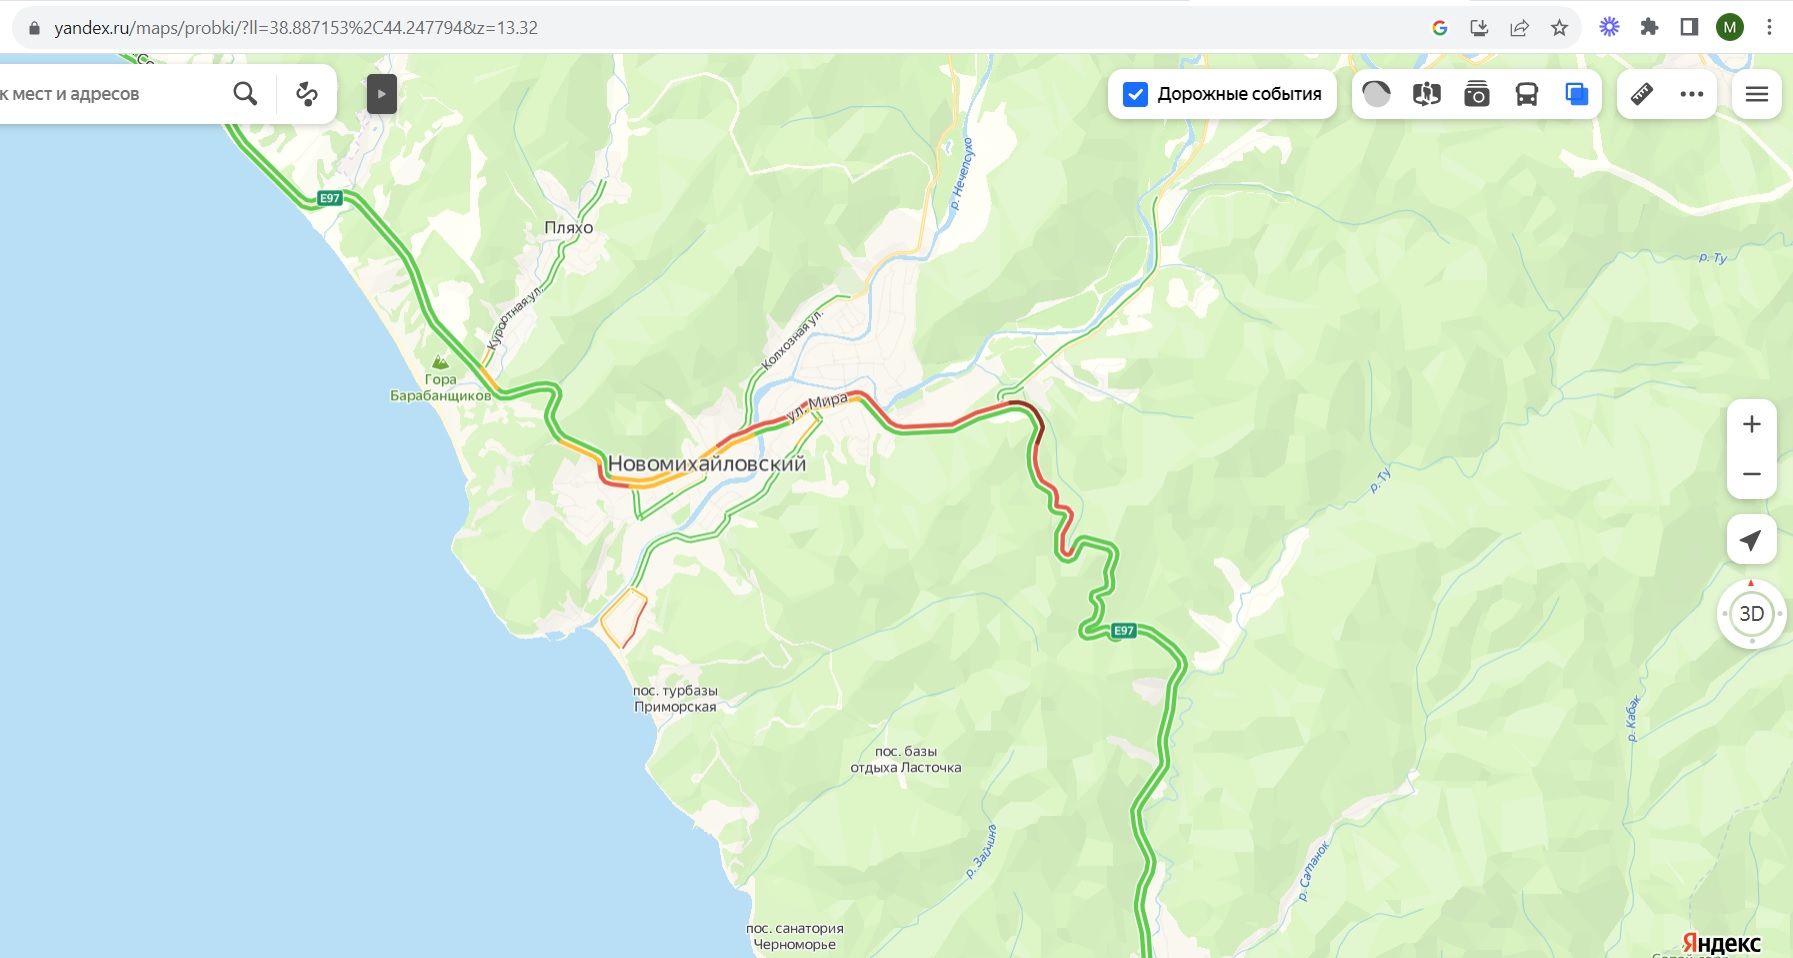Switch map to 3D tilt mode
The image size is (1793, 958).
1752,614
